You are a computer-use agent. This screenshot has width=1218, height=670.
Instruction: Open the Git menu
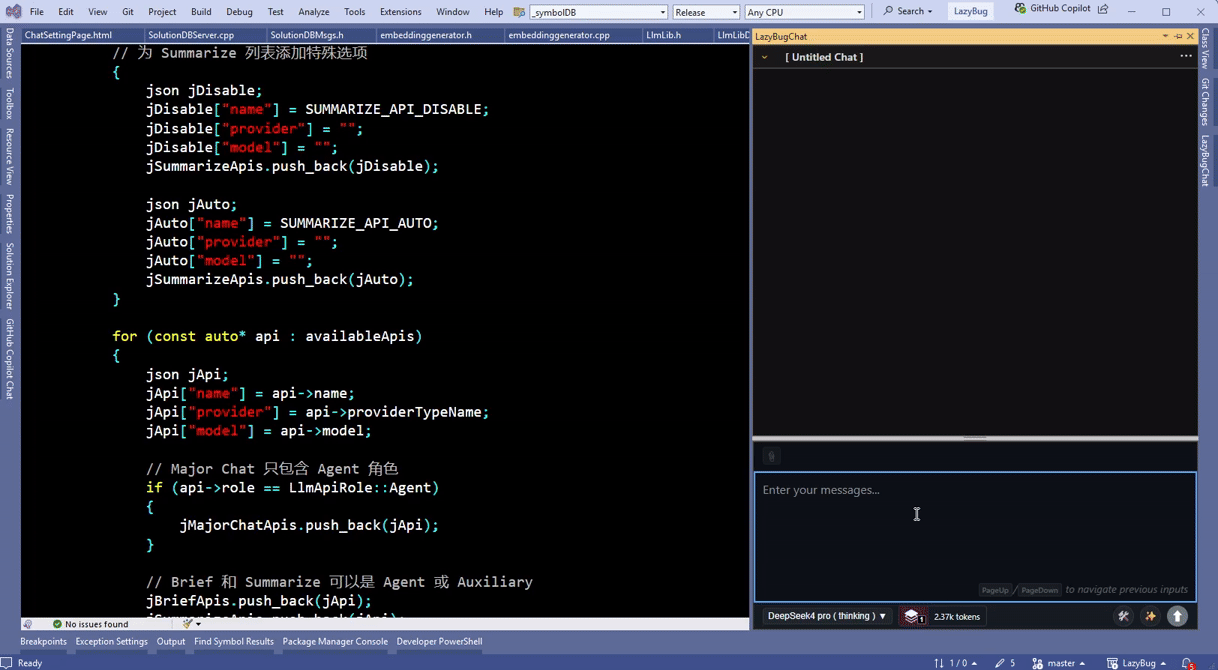tap(128, 12)
